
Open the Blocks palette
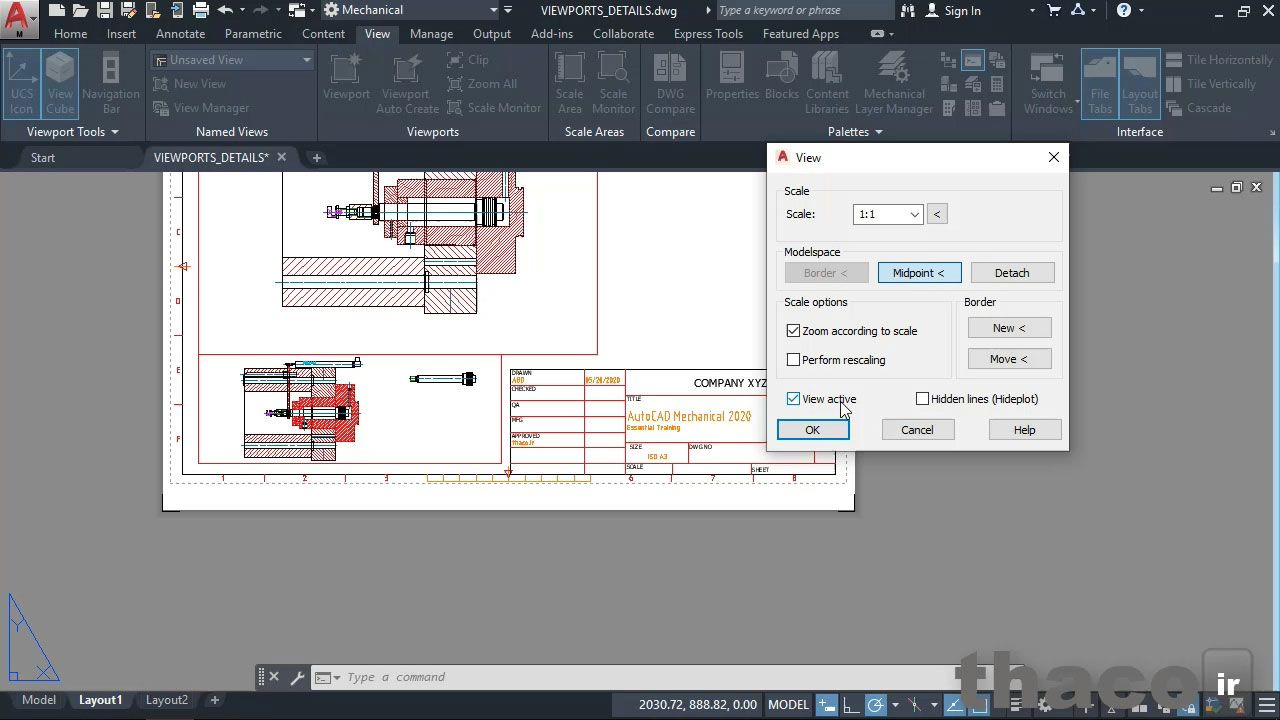(782, 78)
